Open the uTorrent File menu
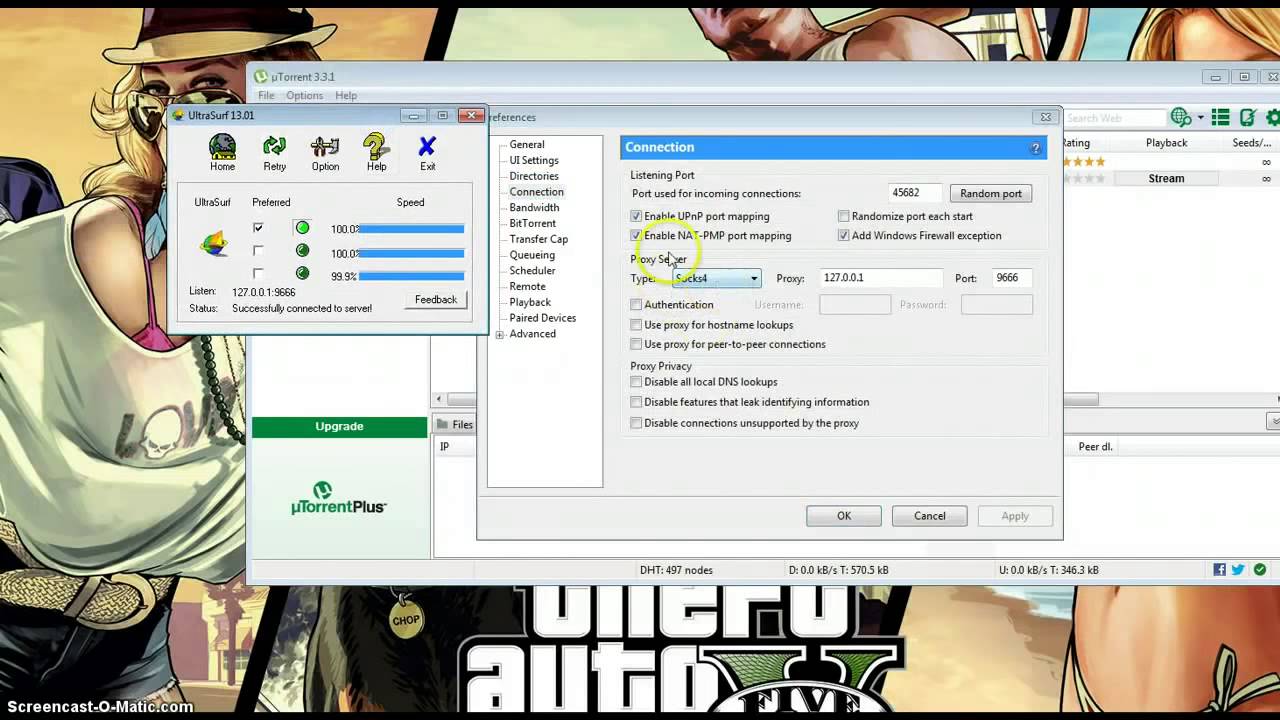Image resolution: width=1280 pixels, height=720 pixels. click(x=266, y=96)
